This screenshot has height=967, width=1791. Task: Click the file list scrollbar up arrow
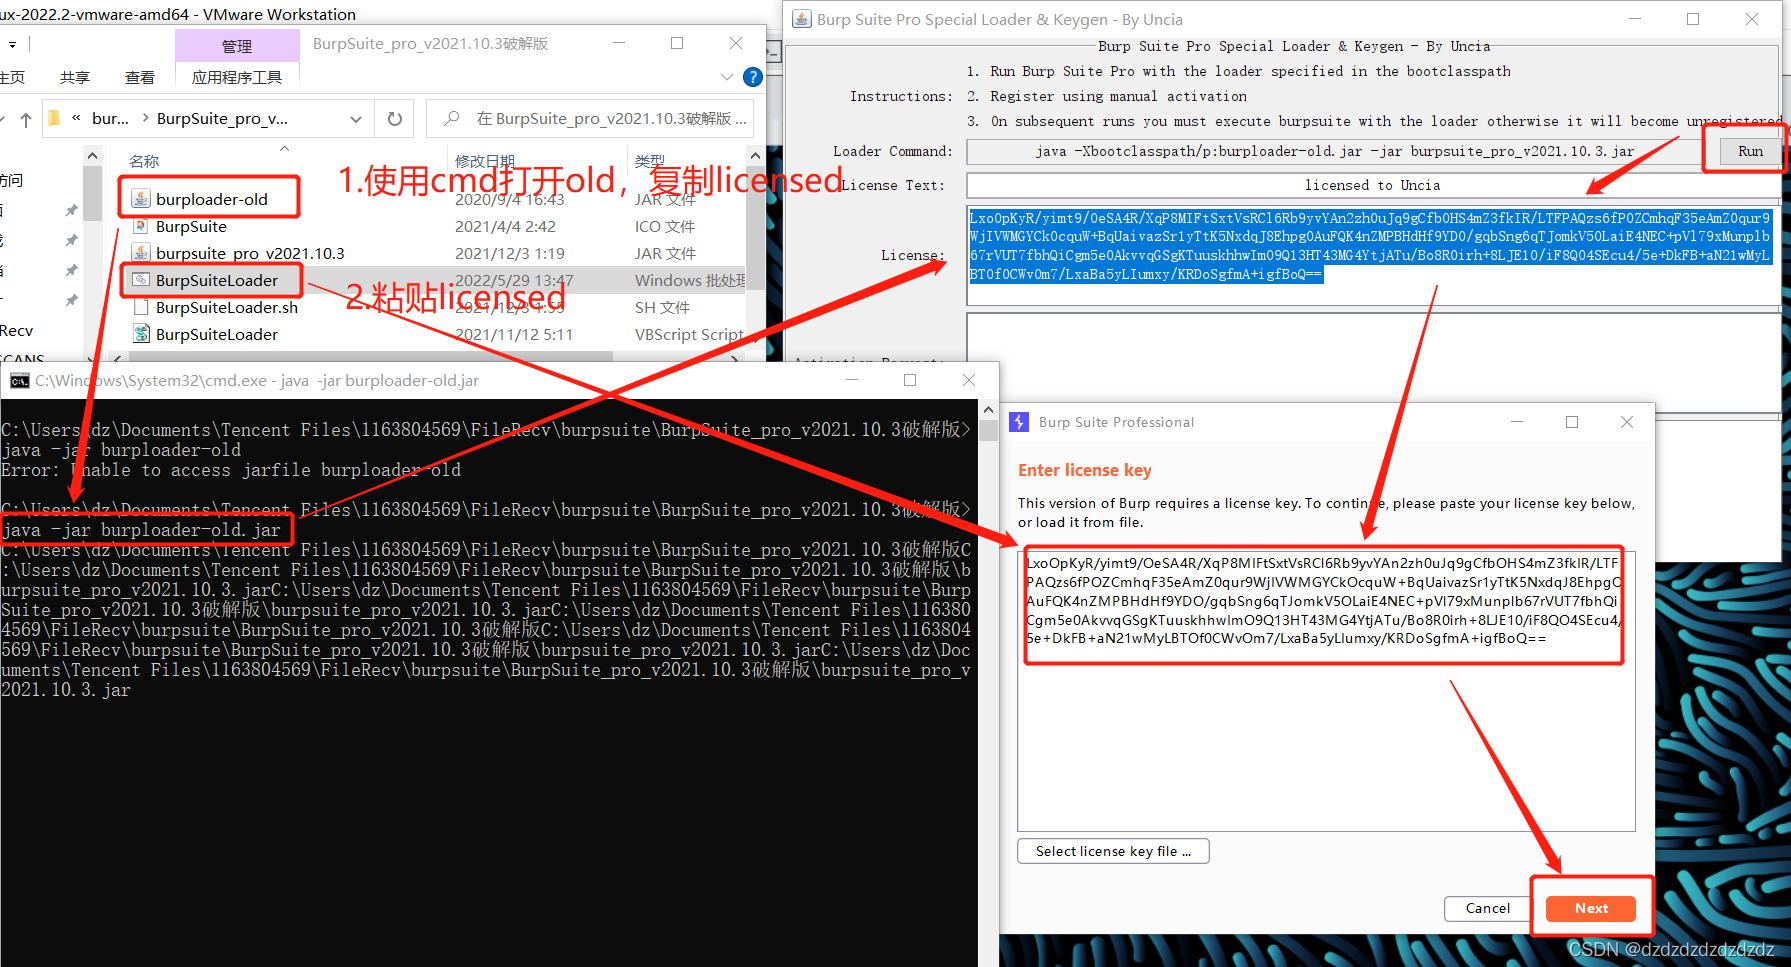(755, 156)
